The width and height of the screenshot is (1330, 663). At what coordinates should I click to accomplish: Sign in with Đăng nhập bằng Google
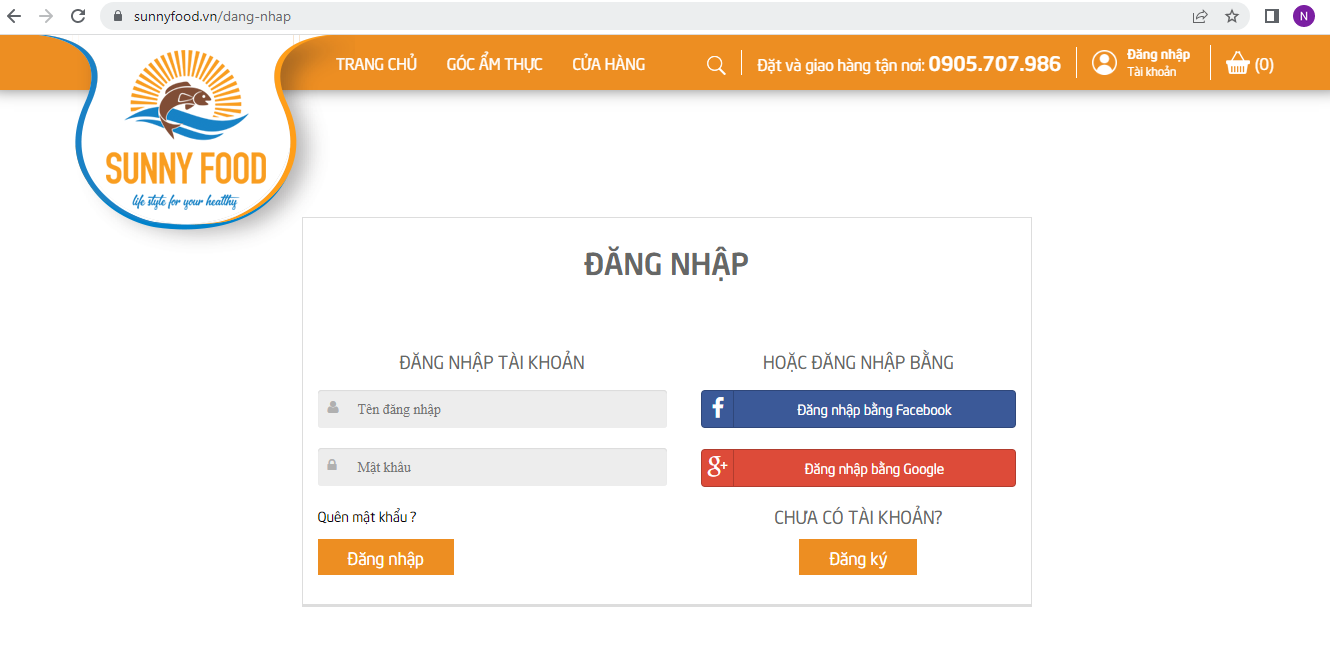[x=858, y=468]
